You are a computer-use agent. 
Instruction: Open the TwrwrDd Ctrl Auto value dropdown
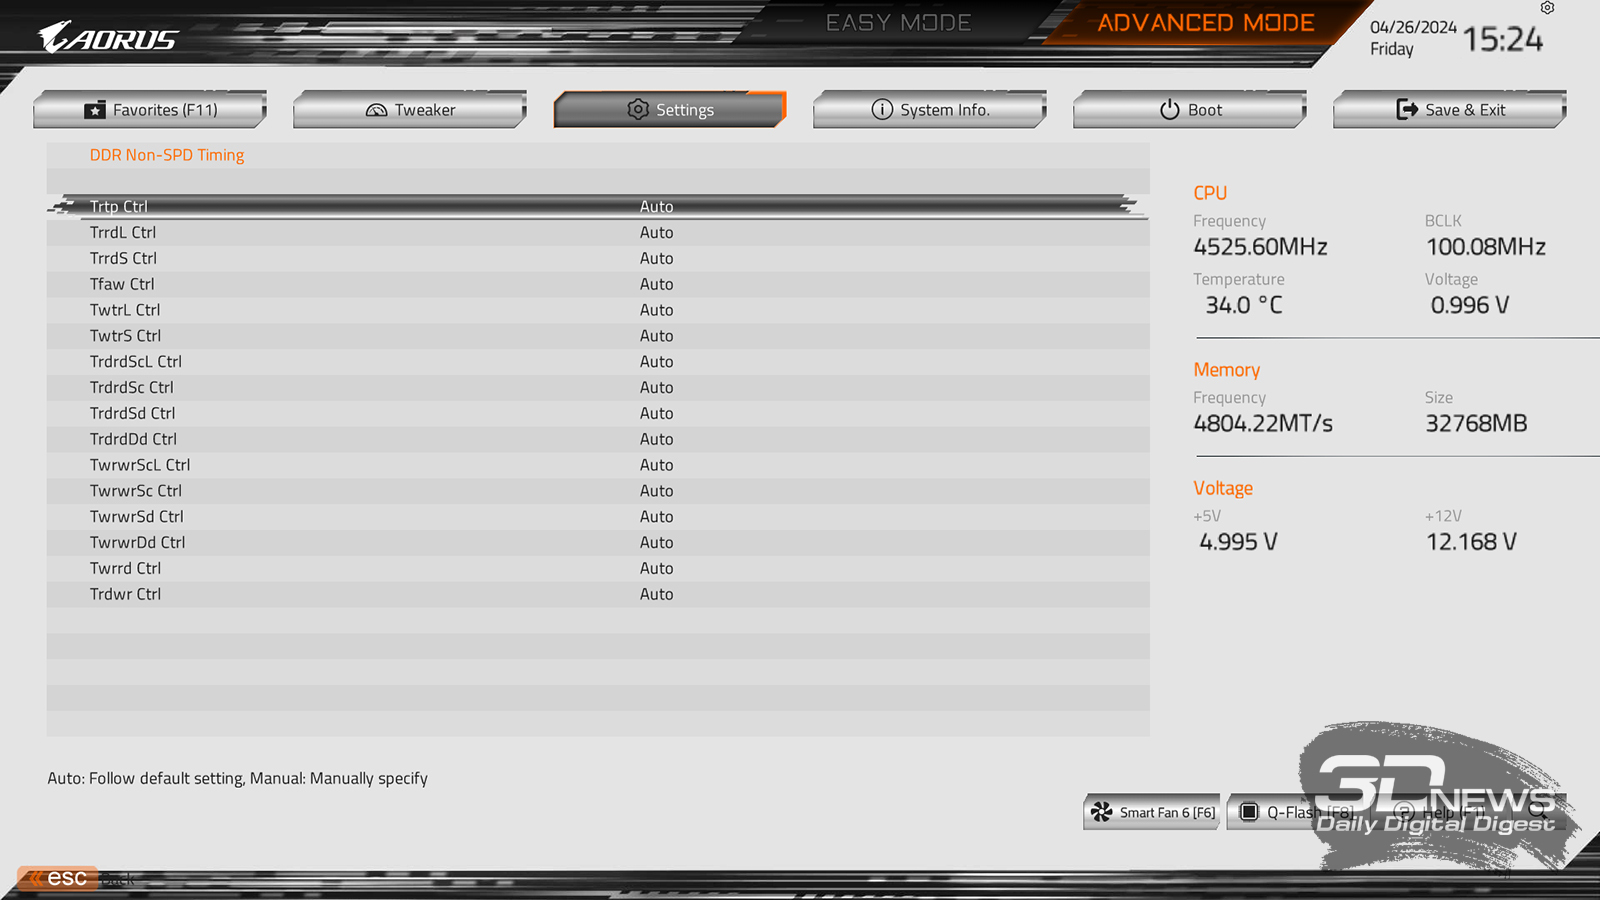656,542
